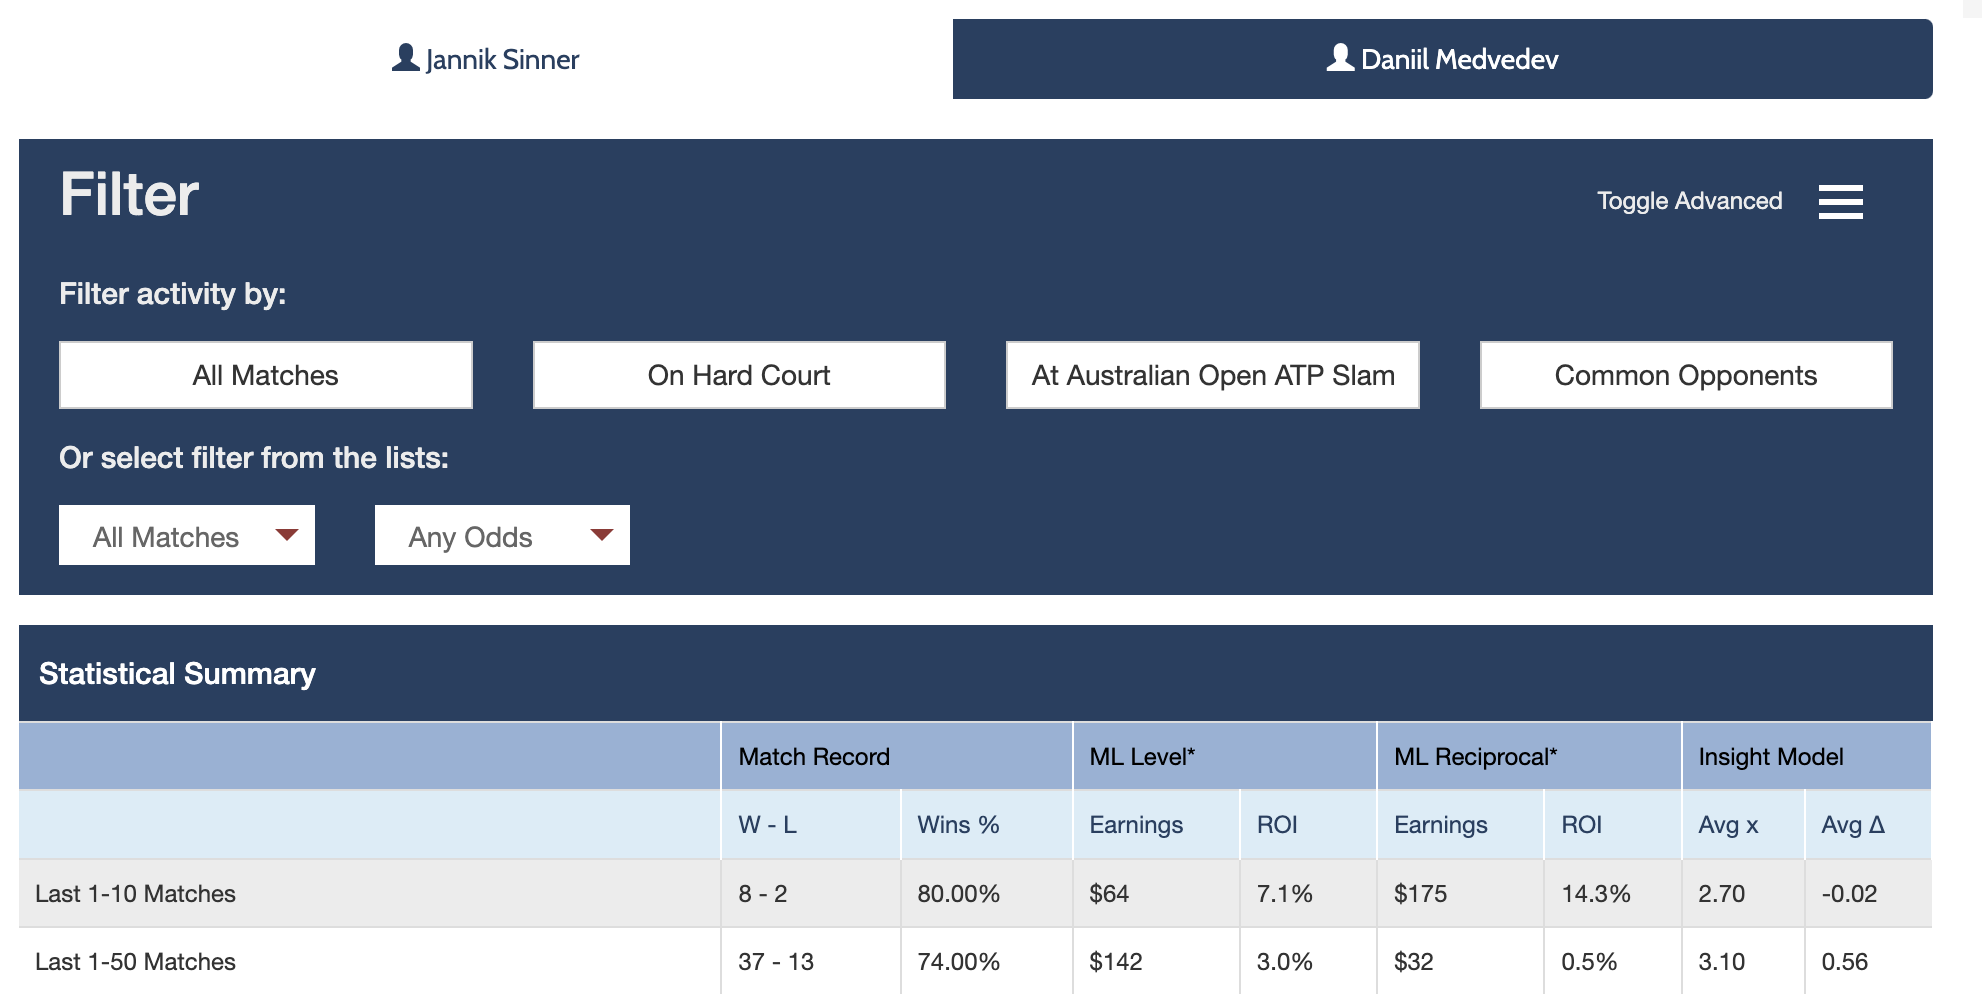This screenshot has width=1982, height=994.
Task: Open the hamburger menu icon
Action: point(1840,201)
